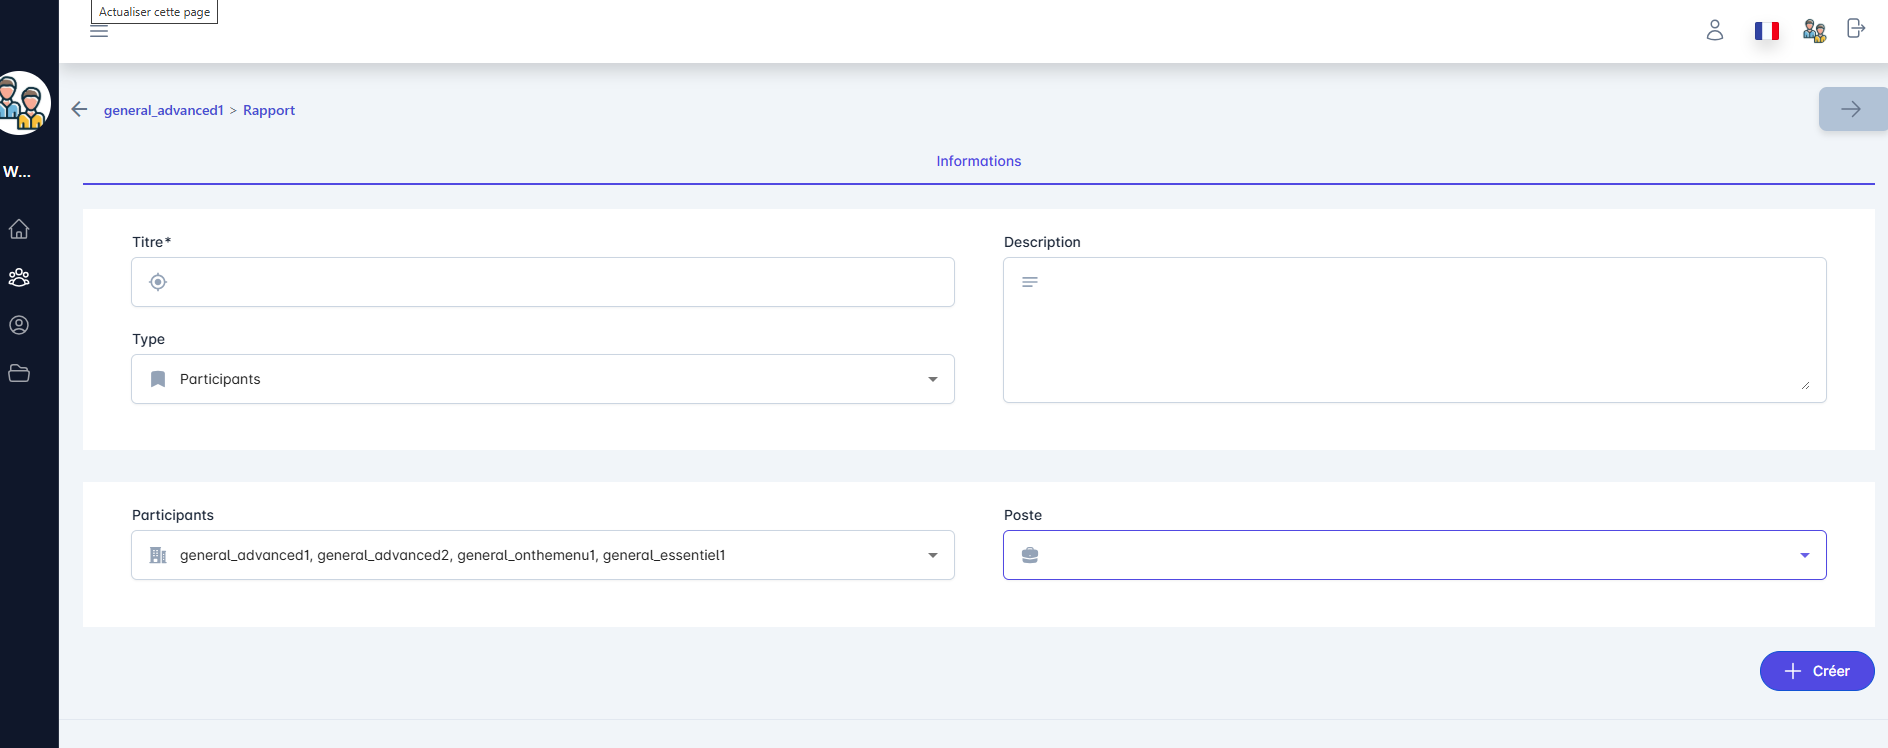Open the Participants multi-select dropdown
The height and width of the screenshot is (748, 1888).
542,555
